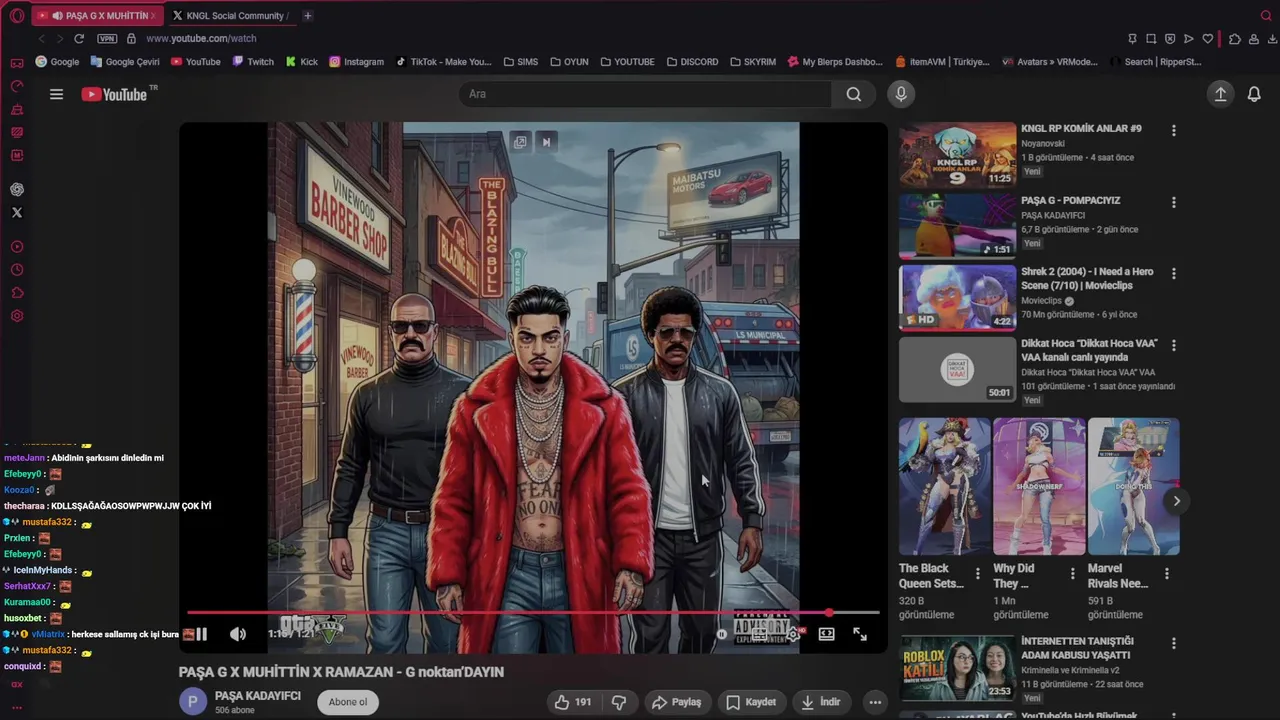1280x720 pixels.
Task: Switch to theater mode
Action: click(x=826, y=634)
